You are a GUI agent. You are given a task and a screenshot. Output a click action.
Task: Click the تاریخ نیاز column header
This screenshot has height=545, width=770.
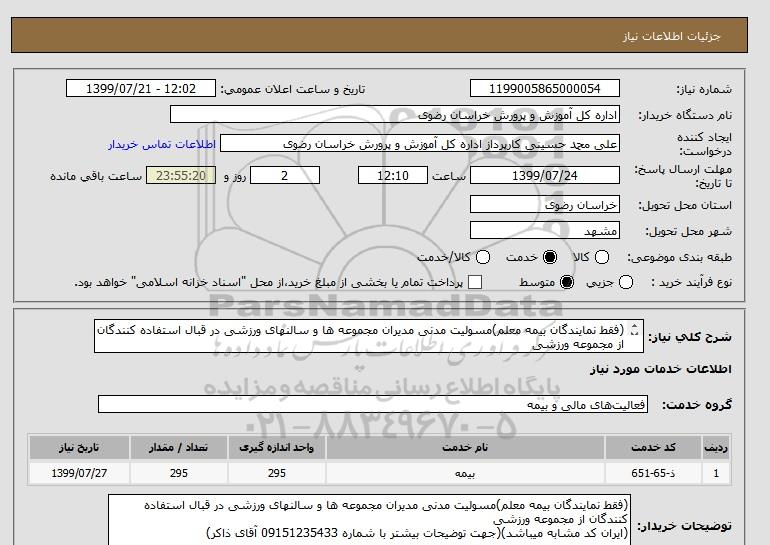point(79,447)
